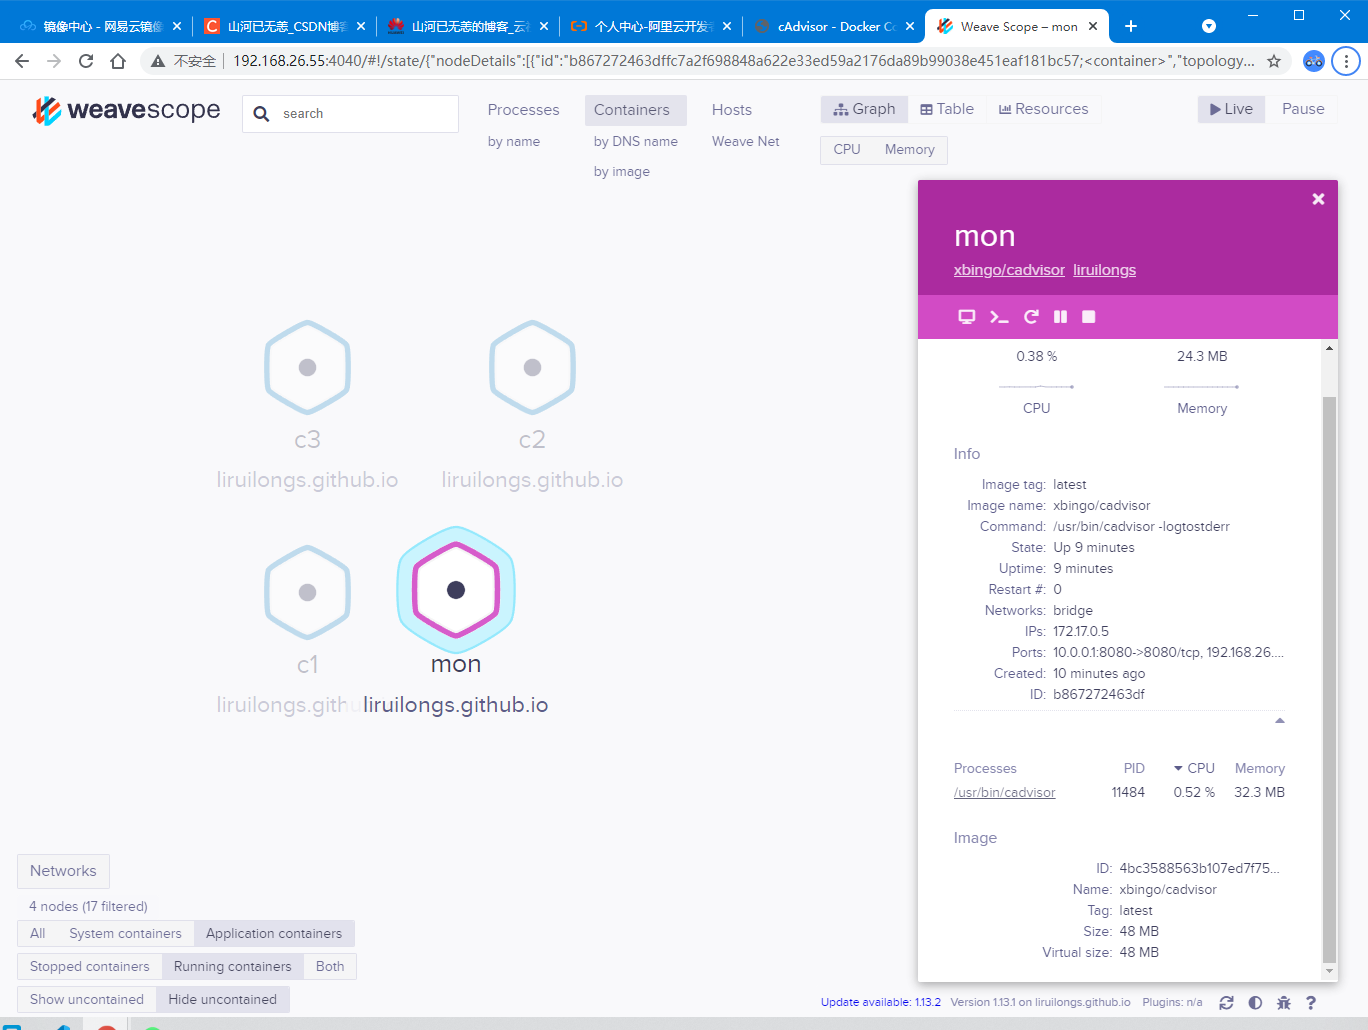This screenshot has height=1030, width=1368.
Task: Click the Weave Scope logo
Action: coord(127,110)
